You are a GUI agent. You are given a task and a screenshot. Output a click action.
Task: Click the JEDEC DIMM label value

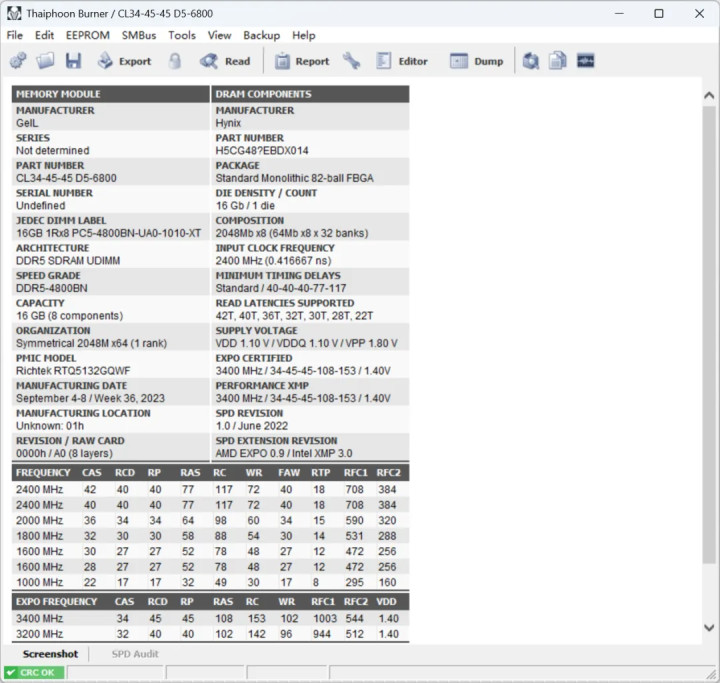[108, 233]
